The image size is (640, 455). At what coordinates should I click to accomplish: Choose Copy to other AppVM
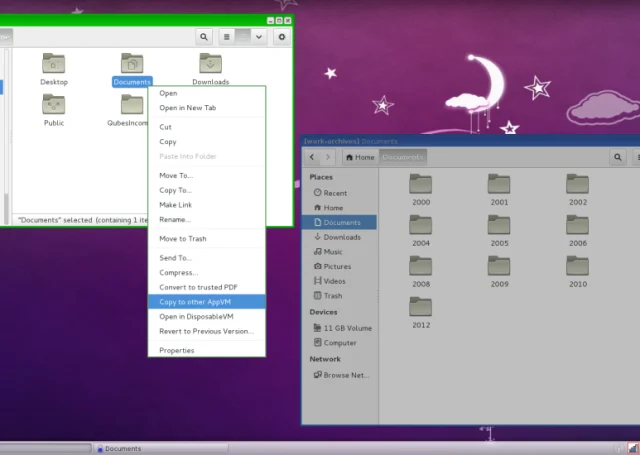(x=206, y=301)
